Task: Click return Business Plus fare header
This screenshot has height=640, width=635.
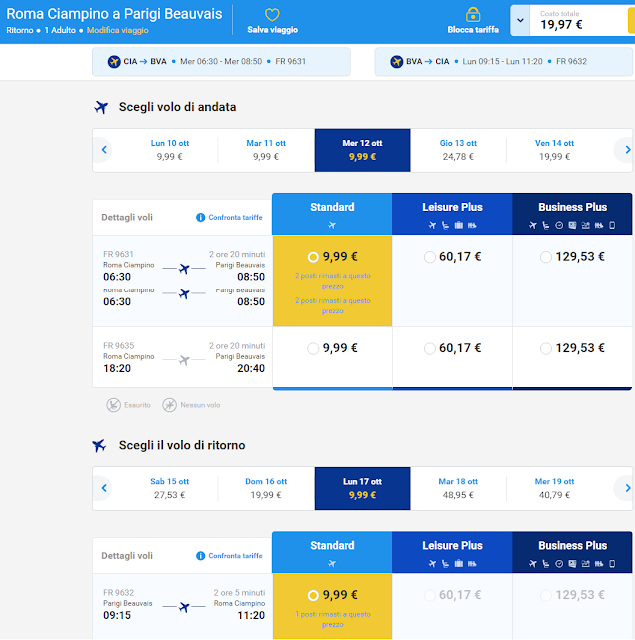Action: 572,552
